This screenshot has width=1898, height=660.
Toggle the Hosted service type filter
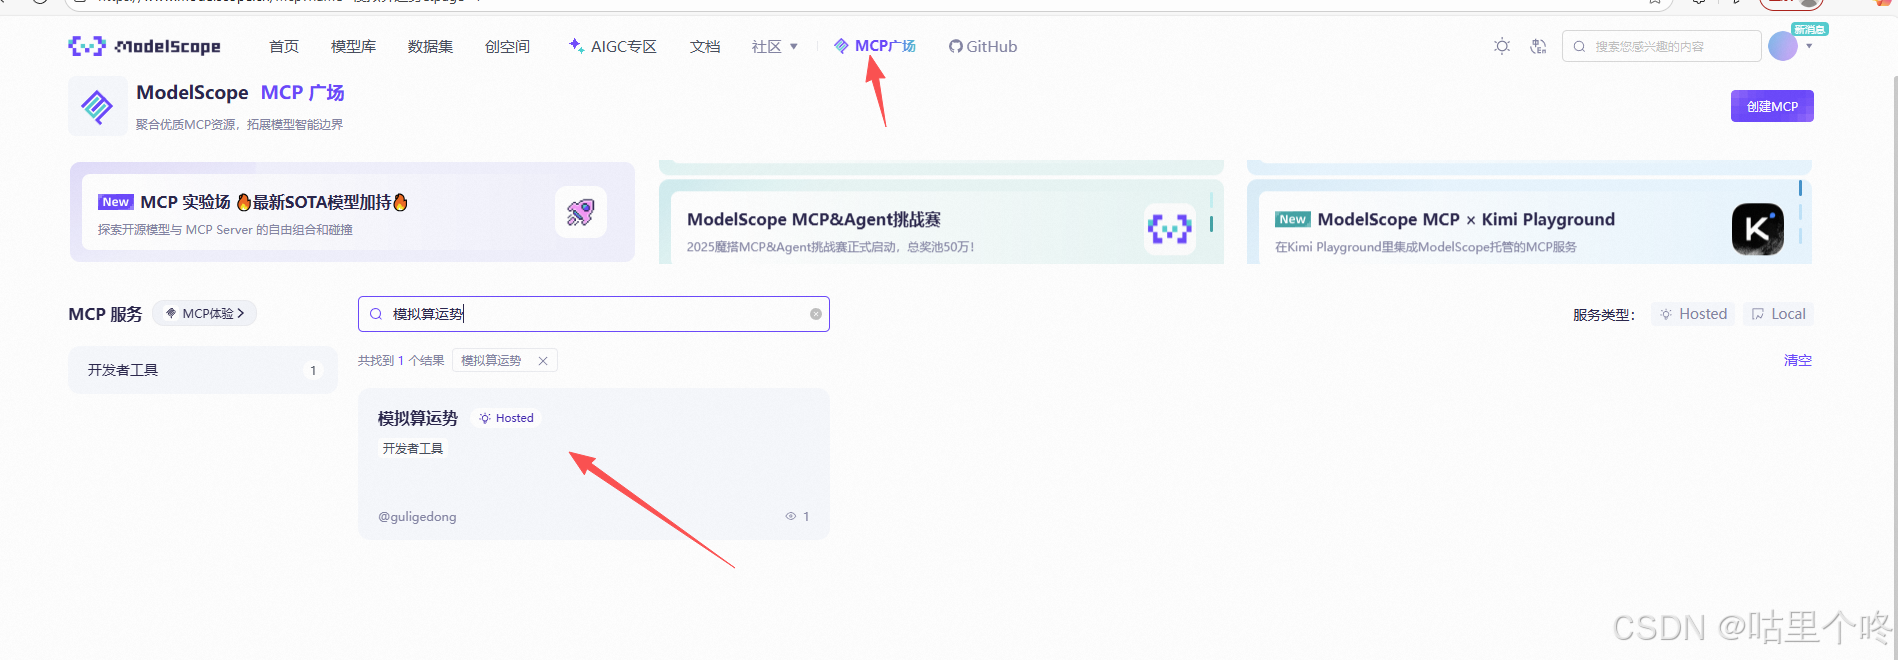1693,314
